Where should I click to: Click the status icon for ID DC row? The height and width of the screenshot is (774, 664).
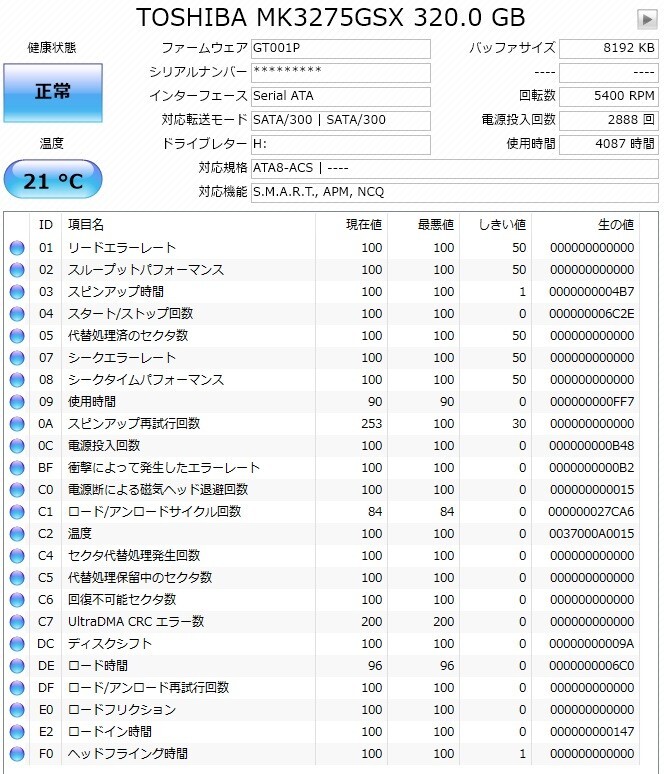point(17,644)
